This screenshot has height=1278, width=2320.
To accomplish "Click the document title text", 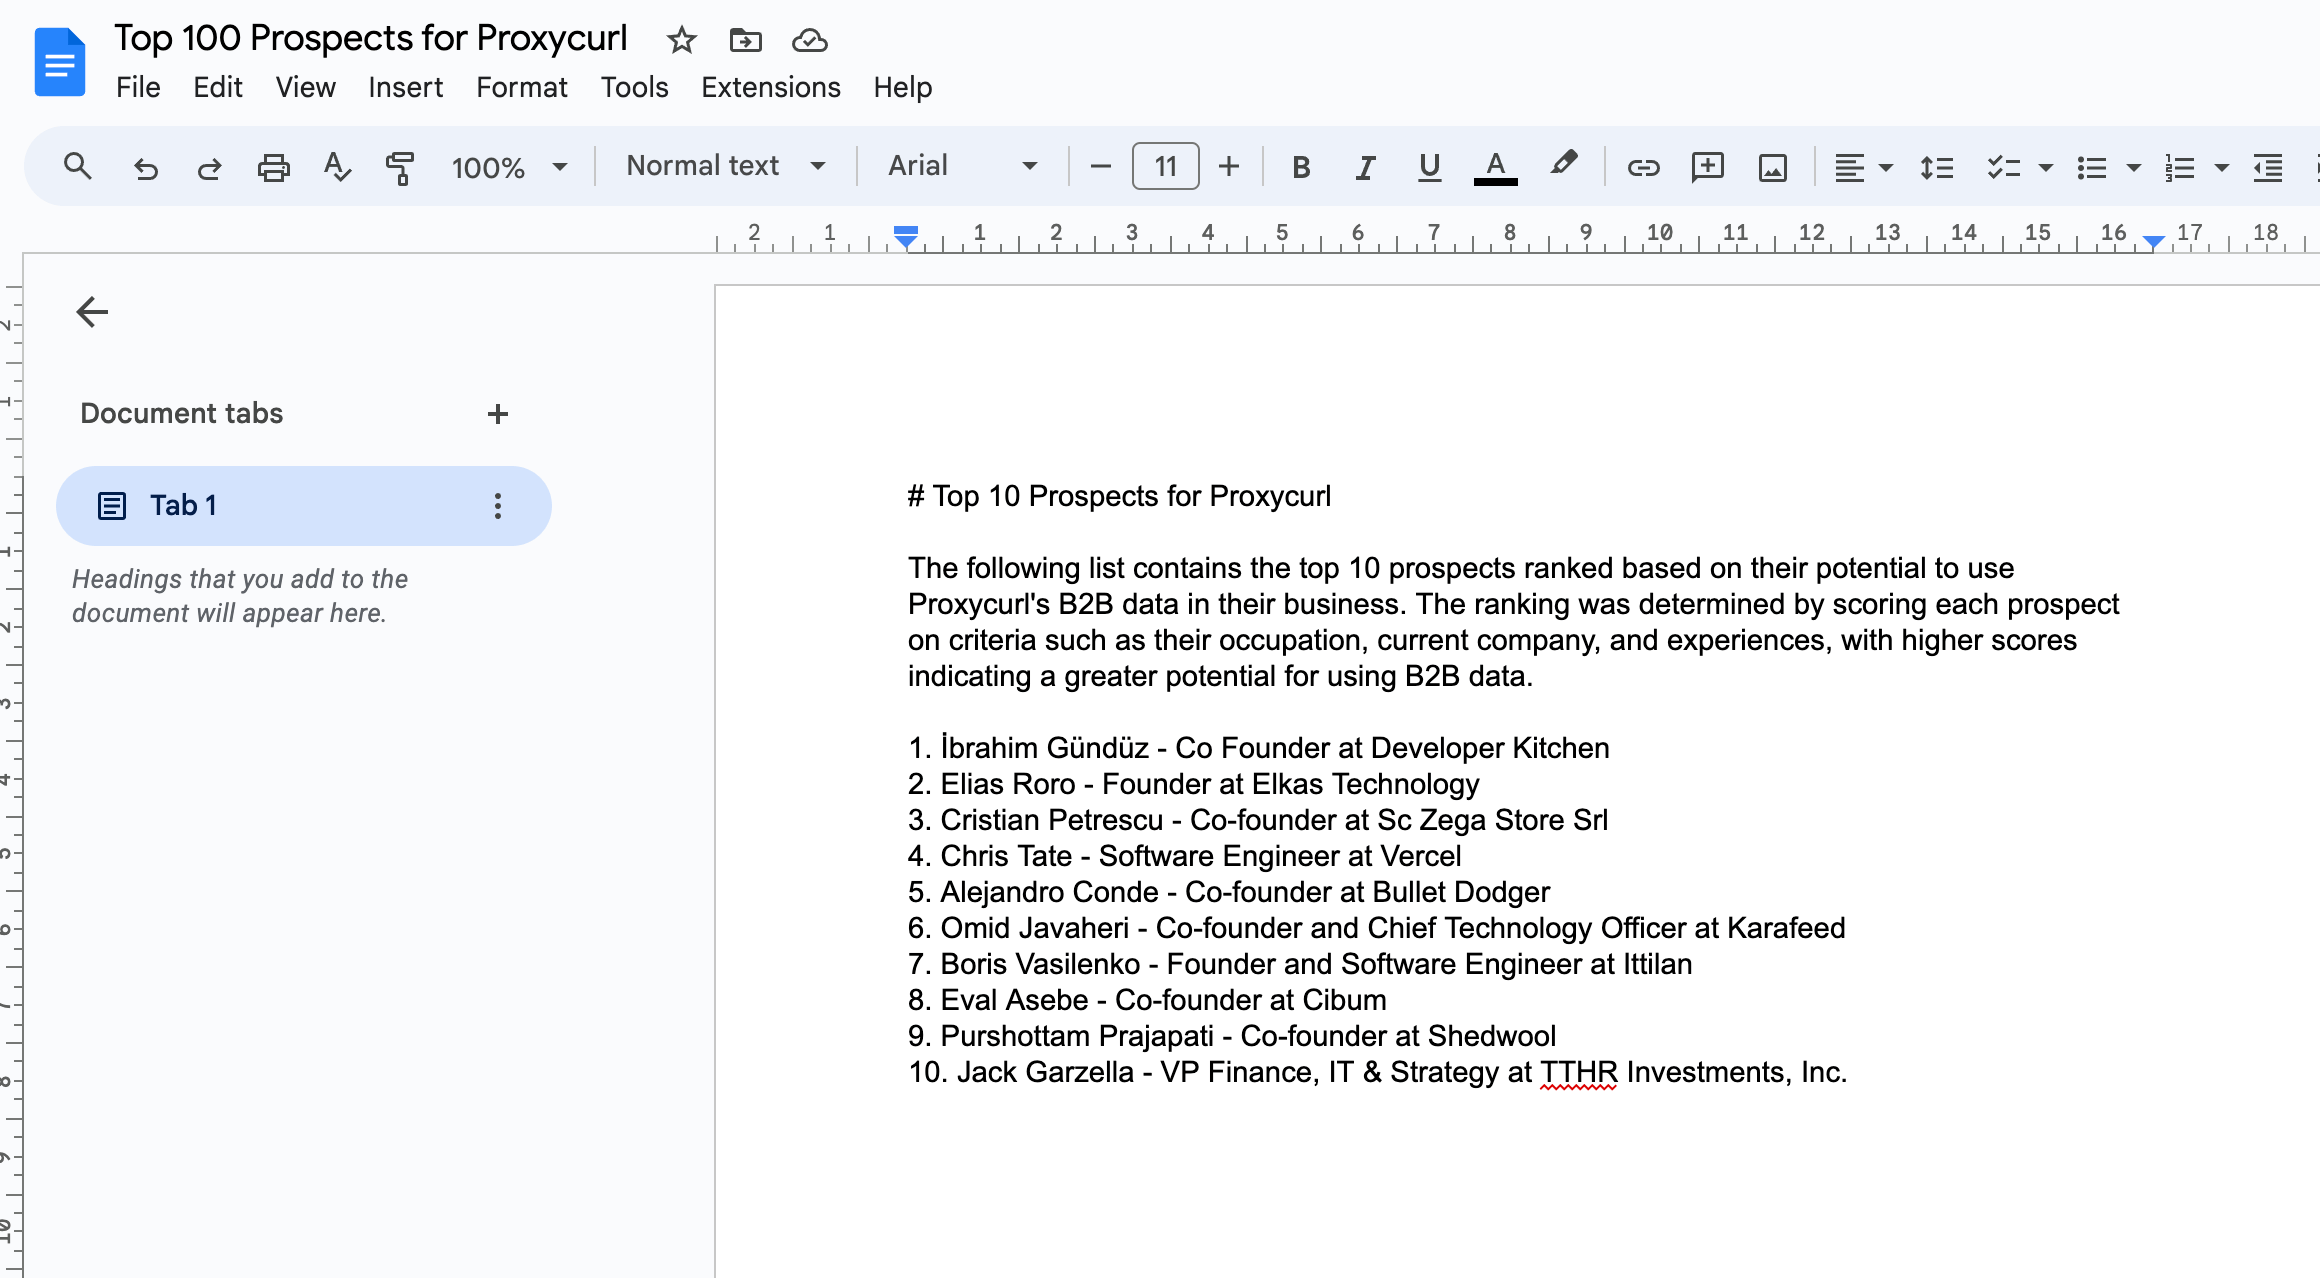I will tap(370, 38).
